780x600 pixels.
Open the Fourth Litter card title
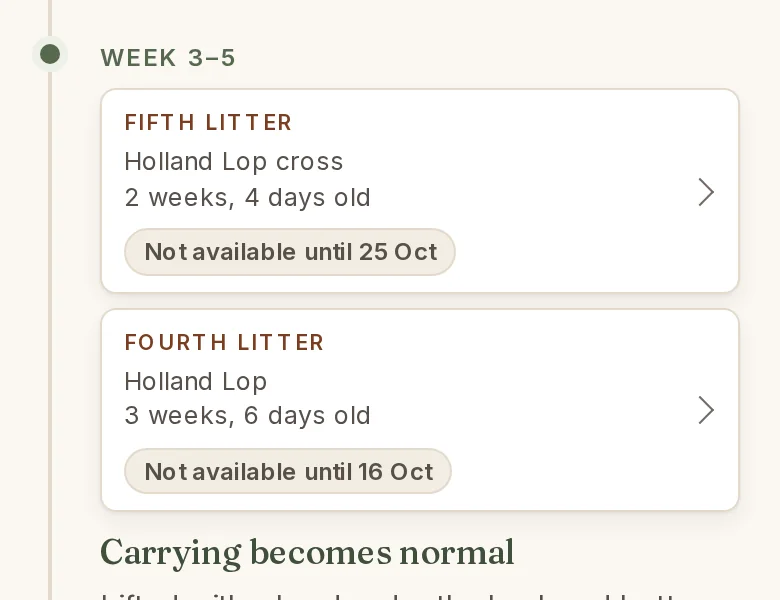click(x=224, y=342)
